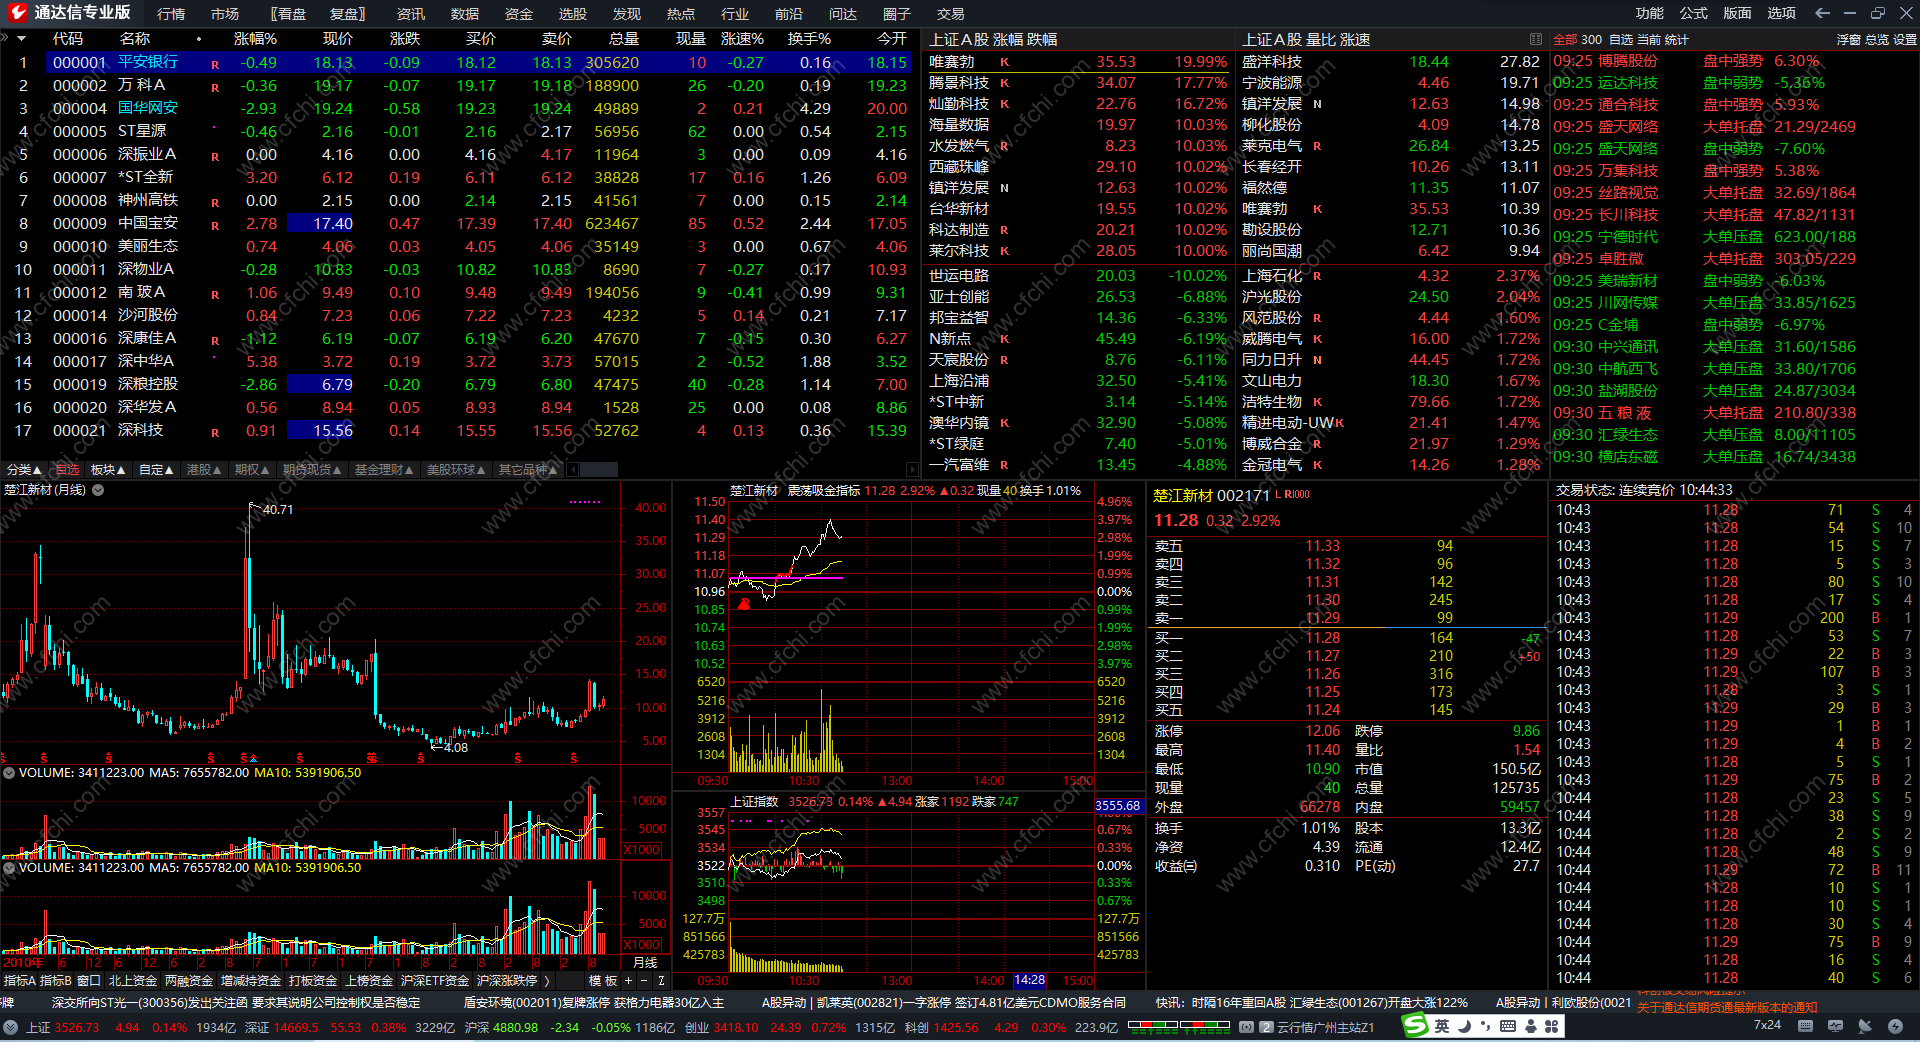Screen dimensions: 1920x1042
Task: Click the plus zoom-in button beside 模板
Action: tap(628, 981)
